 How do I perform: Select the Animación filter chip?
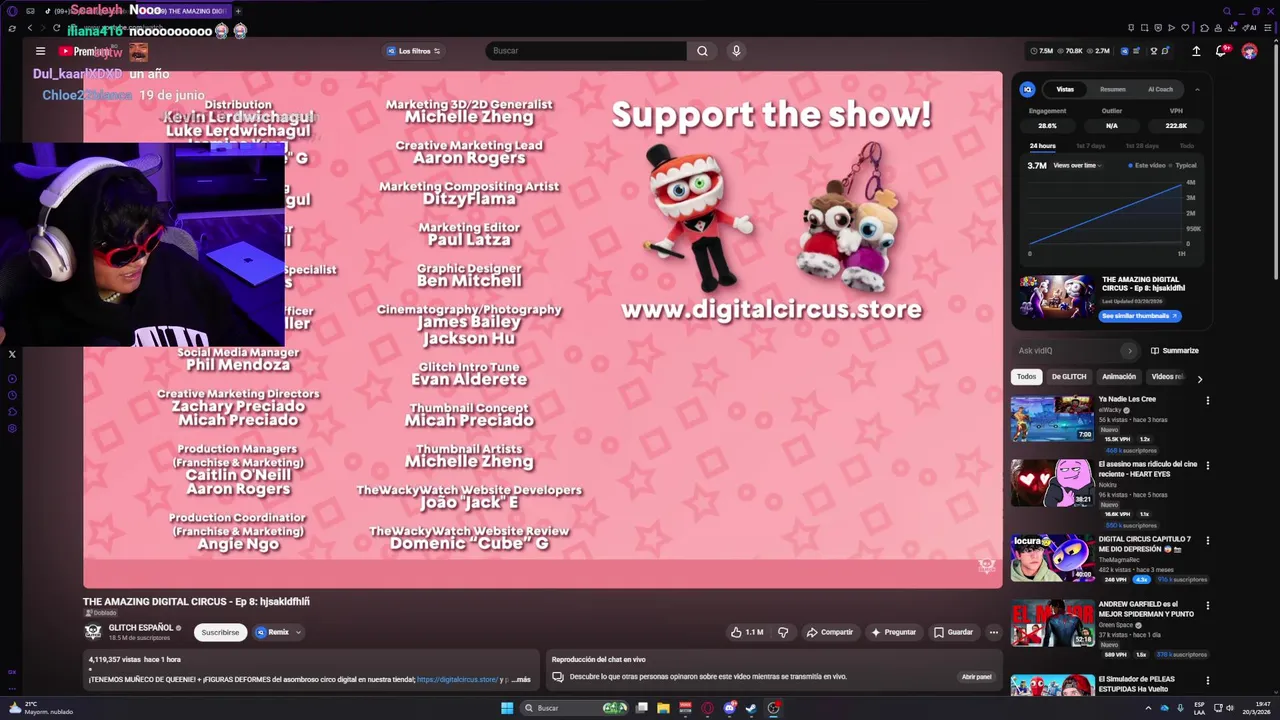[1119, 377]
